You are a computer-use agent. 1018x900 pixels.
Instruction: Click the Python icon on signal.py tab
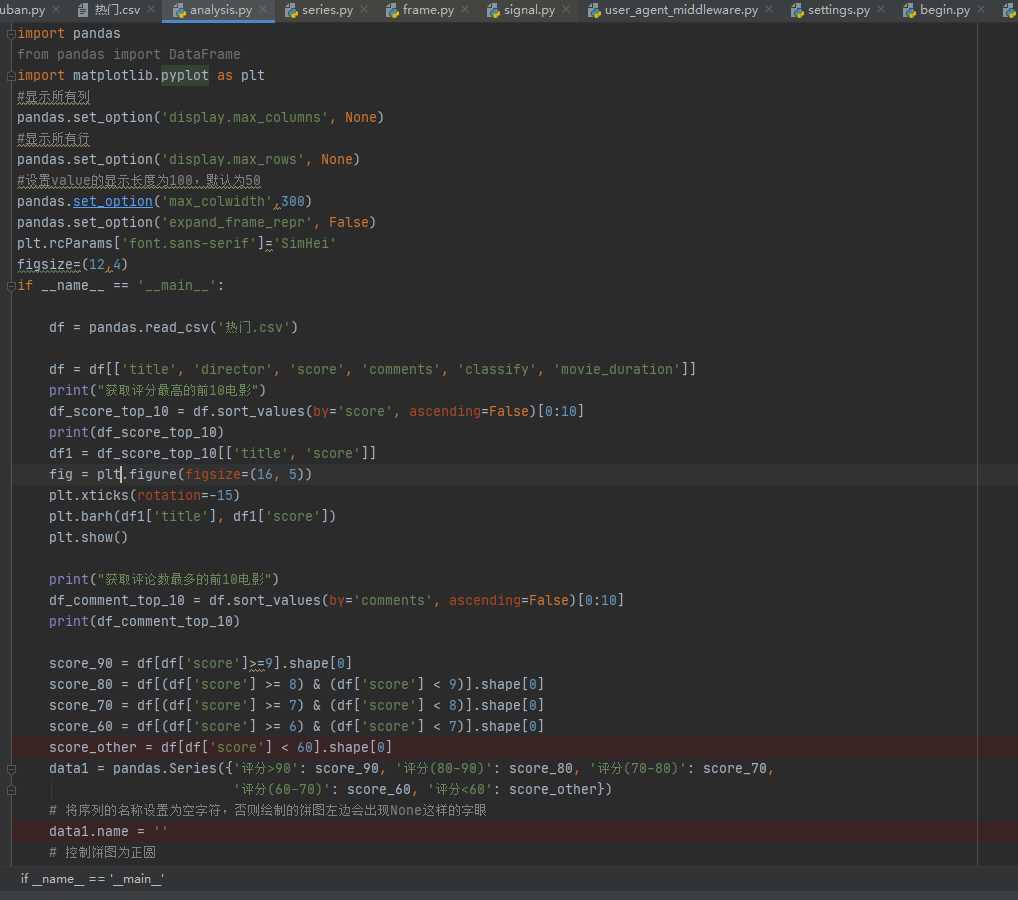[x=495, y=11]
